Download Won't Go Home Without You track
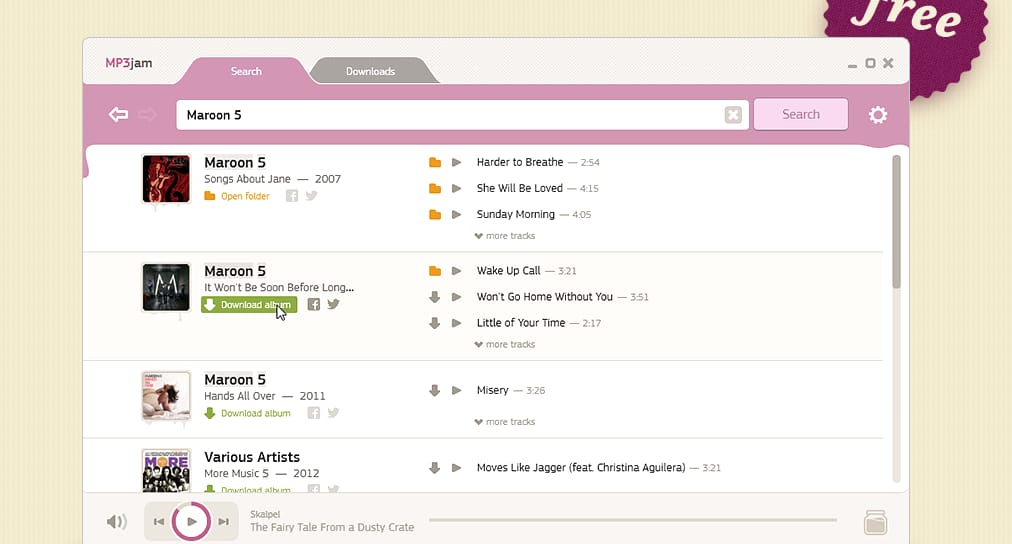The image size is (1012, 544). [x=434, y=297]
